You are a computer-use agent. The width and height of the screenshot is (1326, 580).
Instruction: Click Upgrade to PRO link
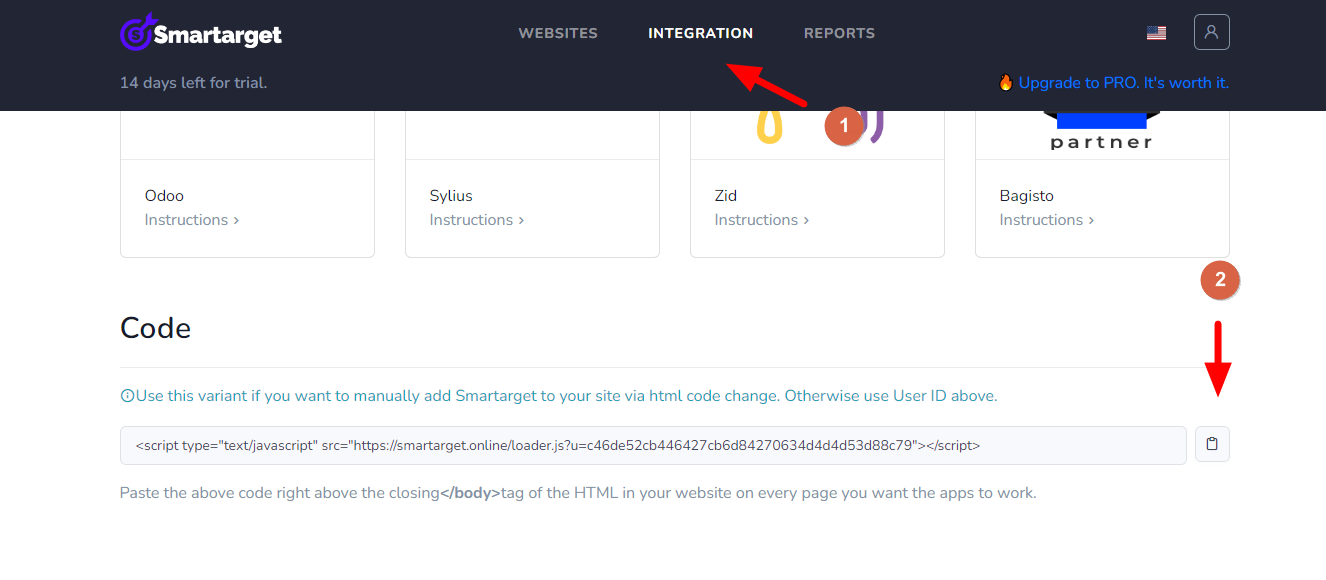(x=1123, y=83)
